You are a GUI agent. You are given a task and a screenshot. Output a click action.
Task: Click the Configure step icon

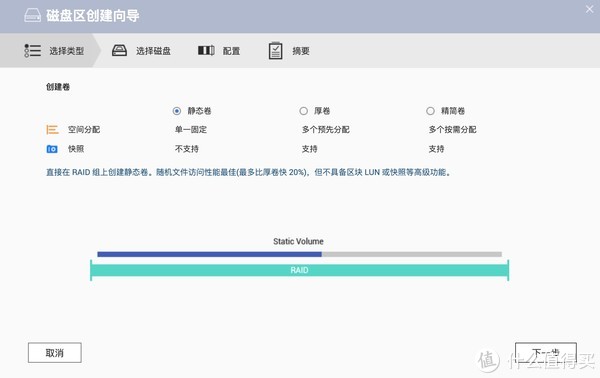(206, 51)
